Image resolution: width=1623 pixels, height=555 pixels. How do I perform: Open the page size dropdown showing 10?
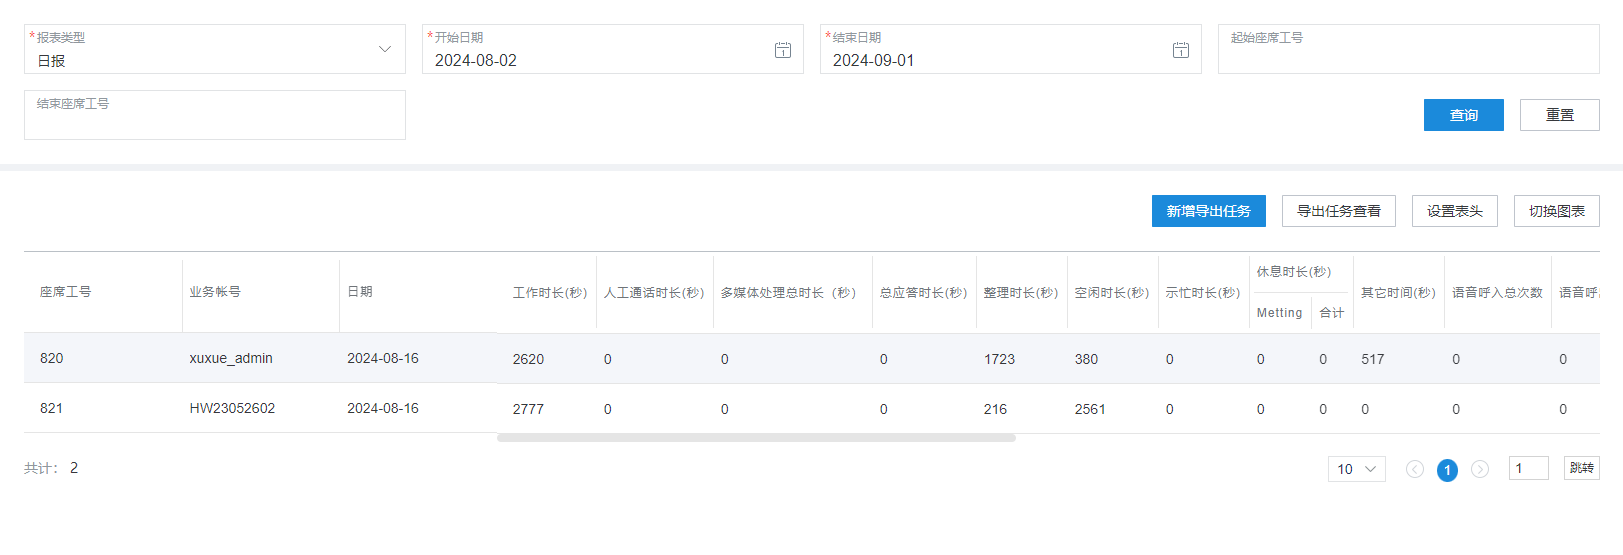click(1357, 469)
